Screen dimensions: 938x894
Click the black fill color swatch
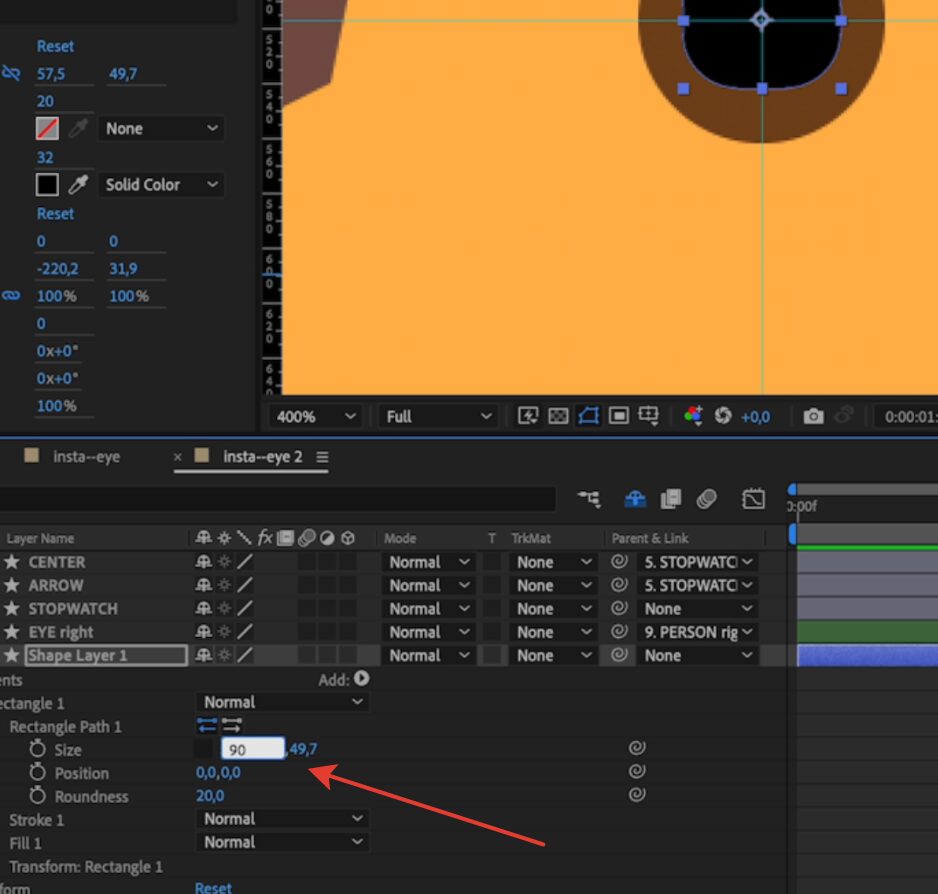[x=47, y=184]
